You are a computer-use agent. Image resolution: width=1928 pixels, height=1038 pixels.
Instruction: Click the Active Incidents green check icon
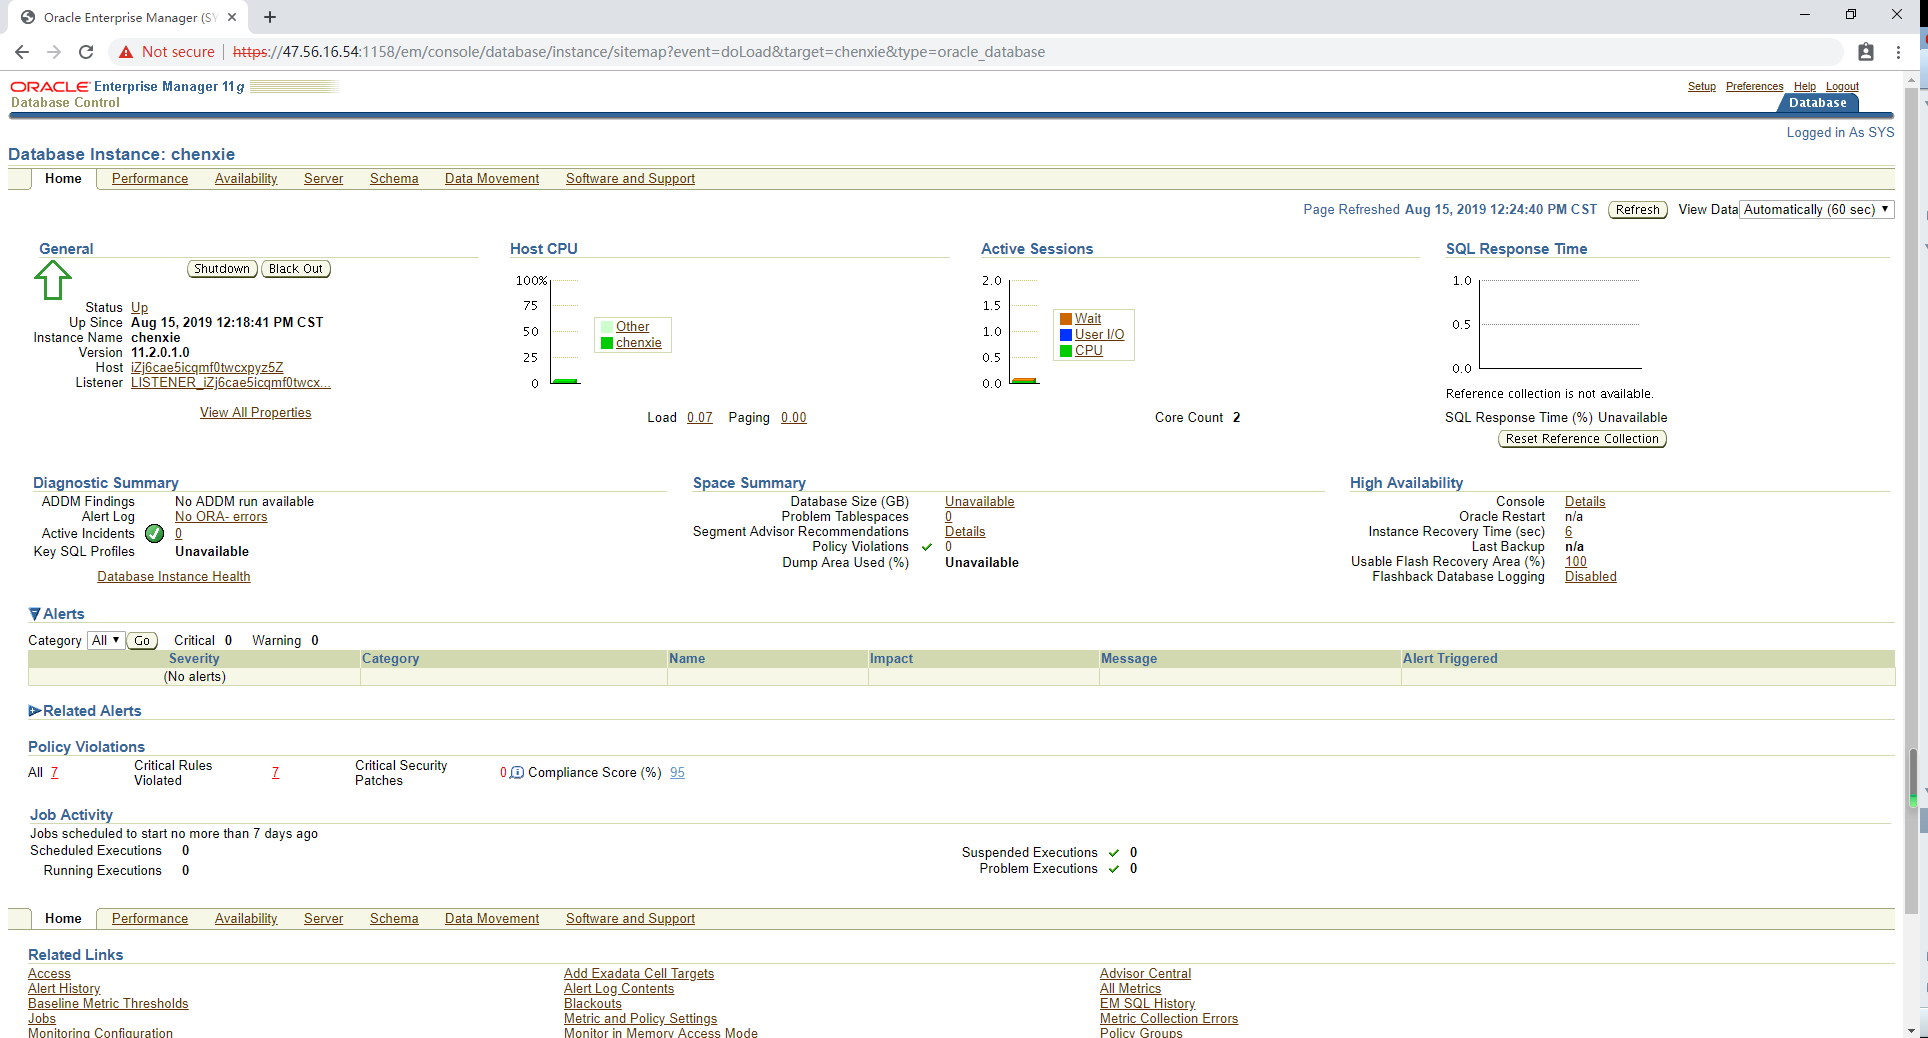(154, 533)
